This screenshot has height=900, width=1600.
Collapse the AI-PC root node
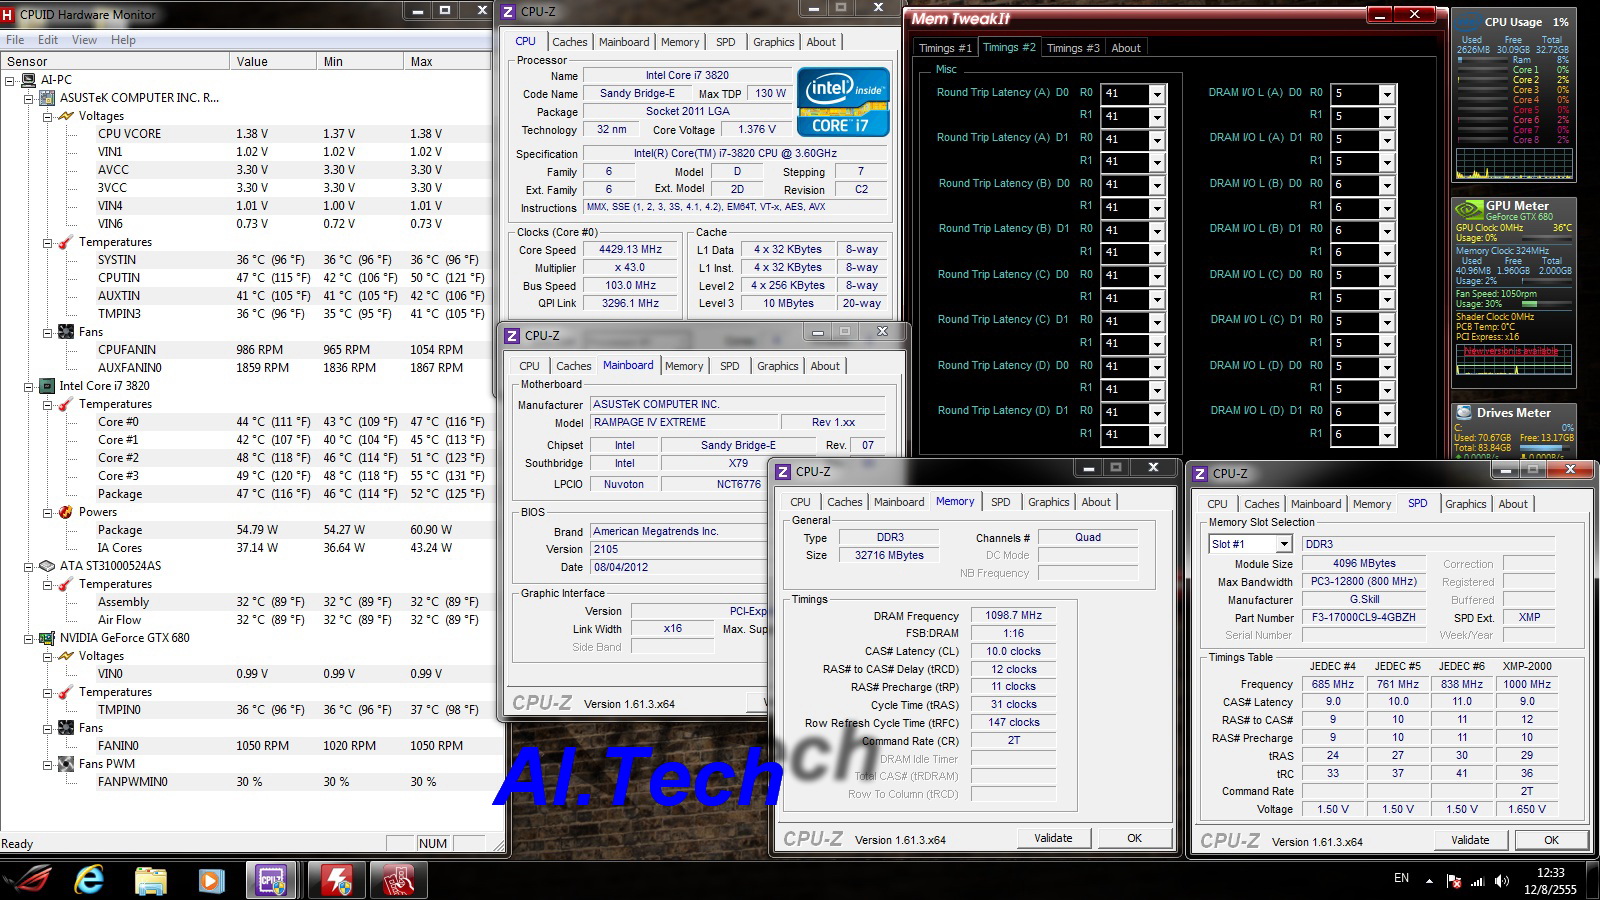pos(10,80)
